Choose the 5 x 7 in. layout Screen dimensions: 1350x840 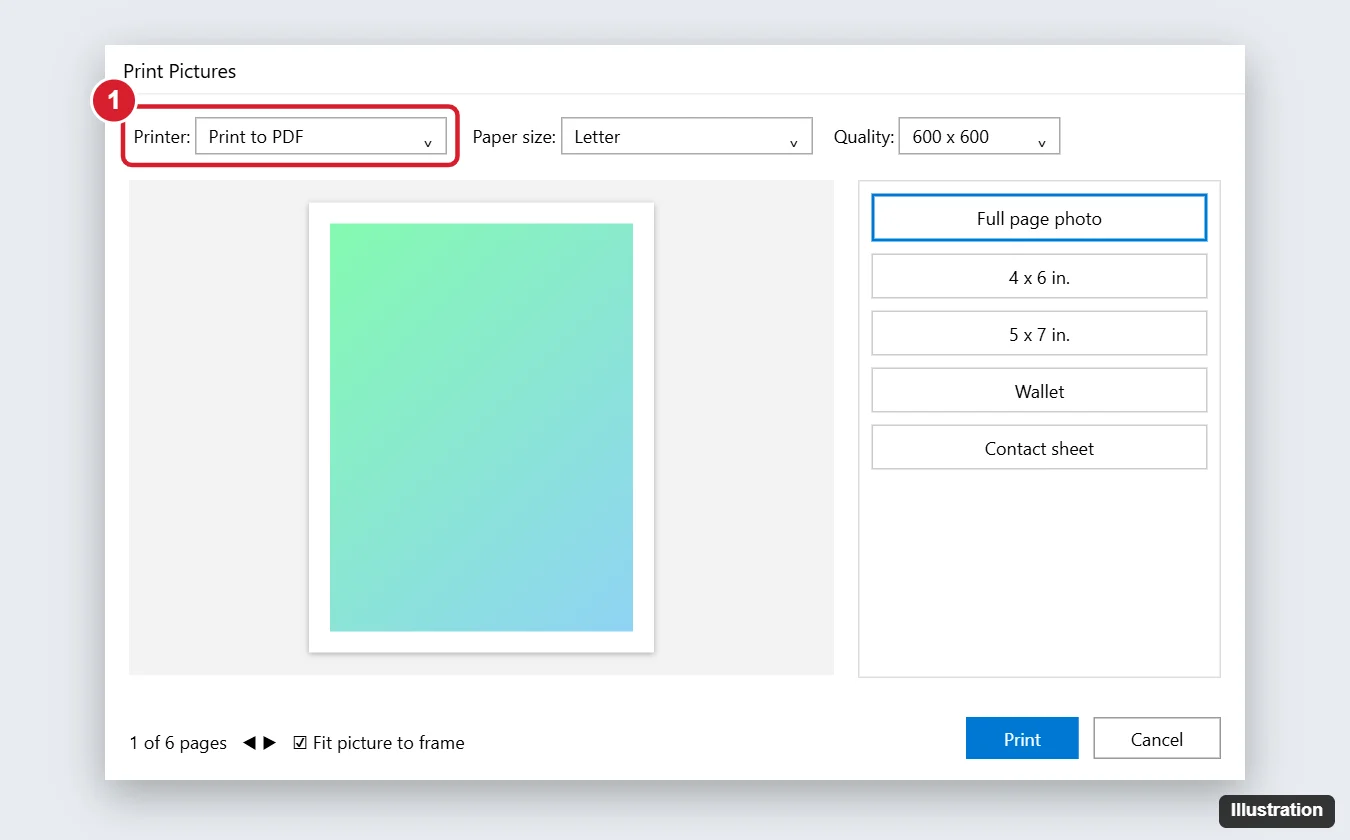tap(1039, 334)
